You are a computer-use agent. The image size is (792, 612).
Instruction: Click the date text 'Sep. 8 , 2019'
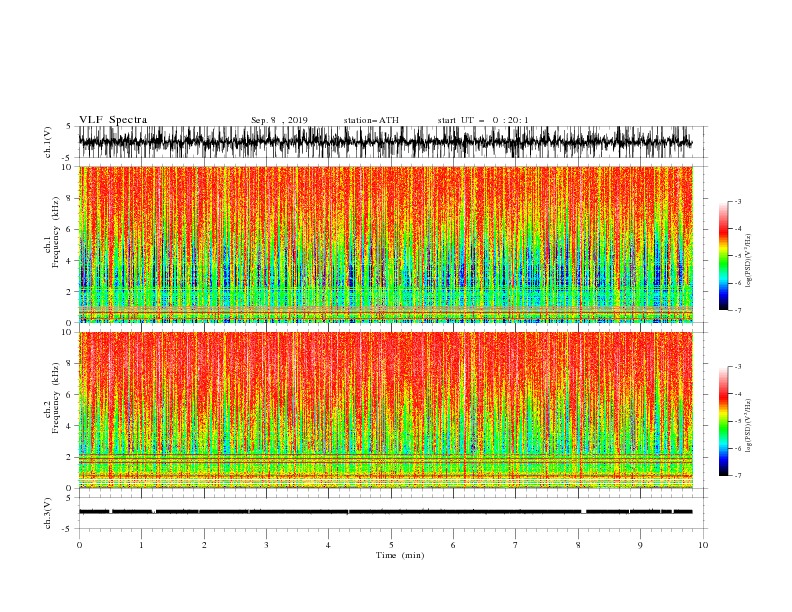pos(279,120)
